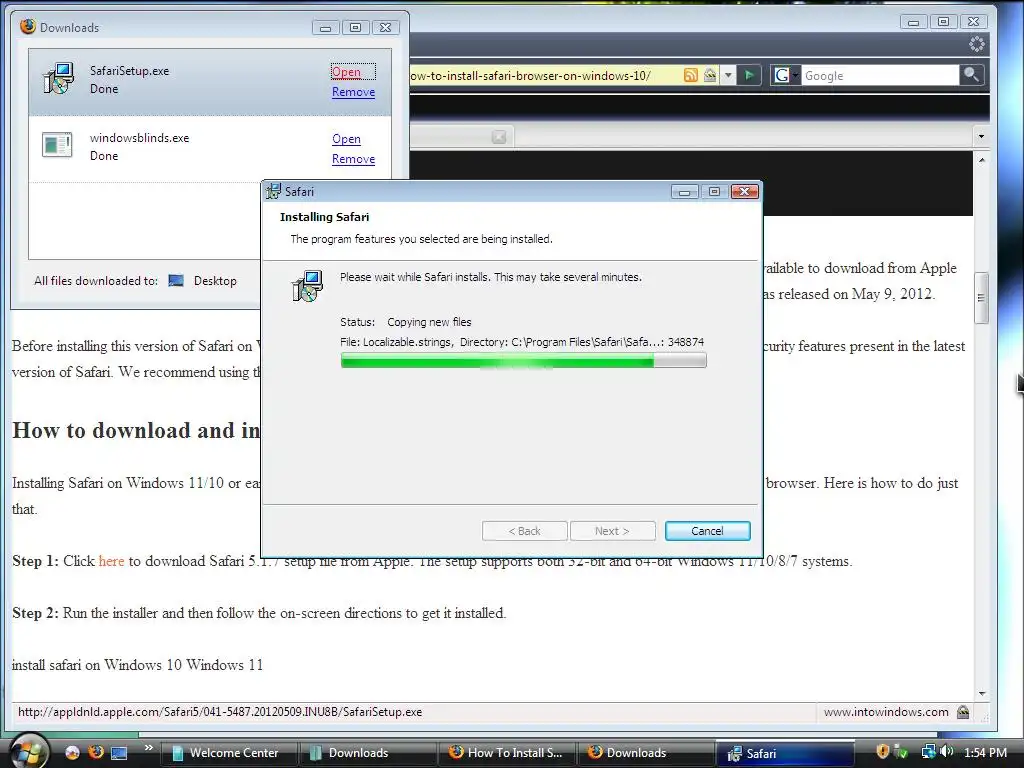Click 'How to download and in' heading
The height and width of the screenshot is (768, 1024).
point(136,430)
